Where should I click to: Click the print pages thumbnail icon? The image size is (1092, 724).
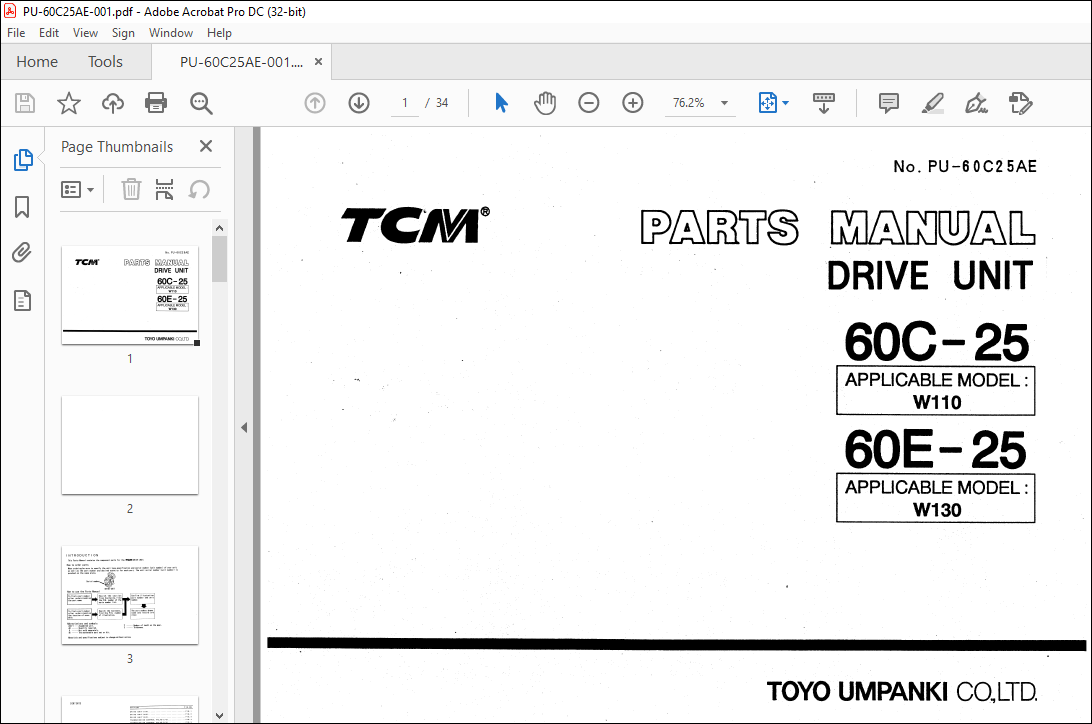click(x=164, y=189)
